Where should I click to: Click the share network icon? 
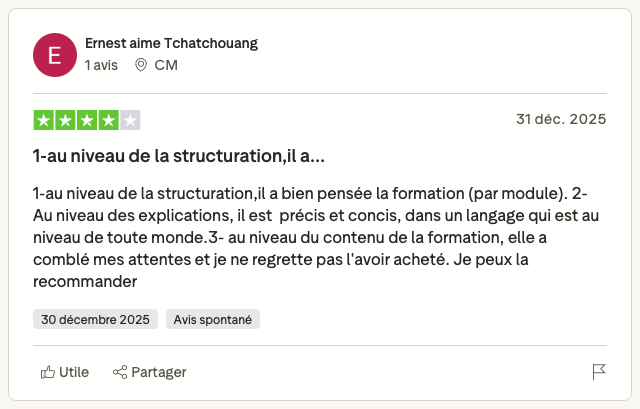pyautogui.click(x=120, y=372)
